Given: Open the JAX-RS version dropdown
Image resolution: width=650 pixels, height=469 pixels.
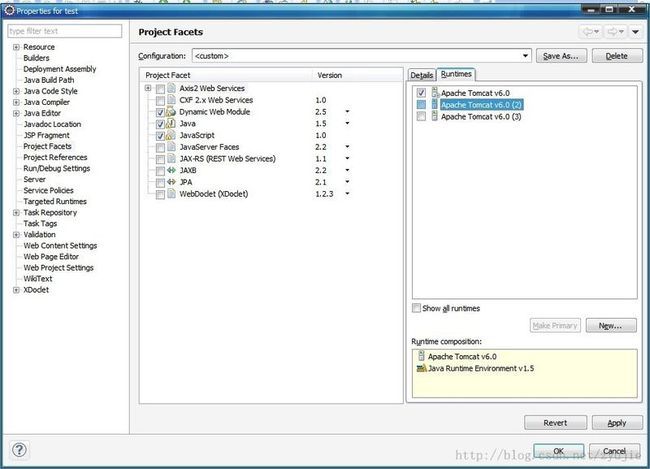Looking at the screenshot, I should (x=347, y=158).
